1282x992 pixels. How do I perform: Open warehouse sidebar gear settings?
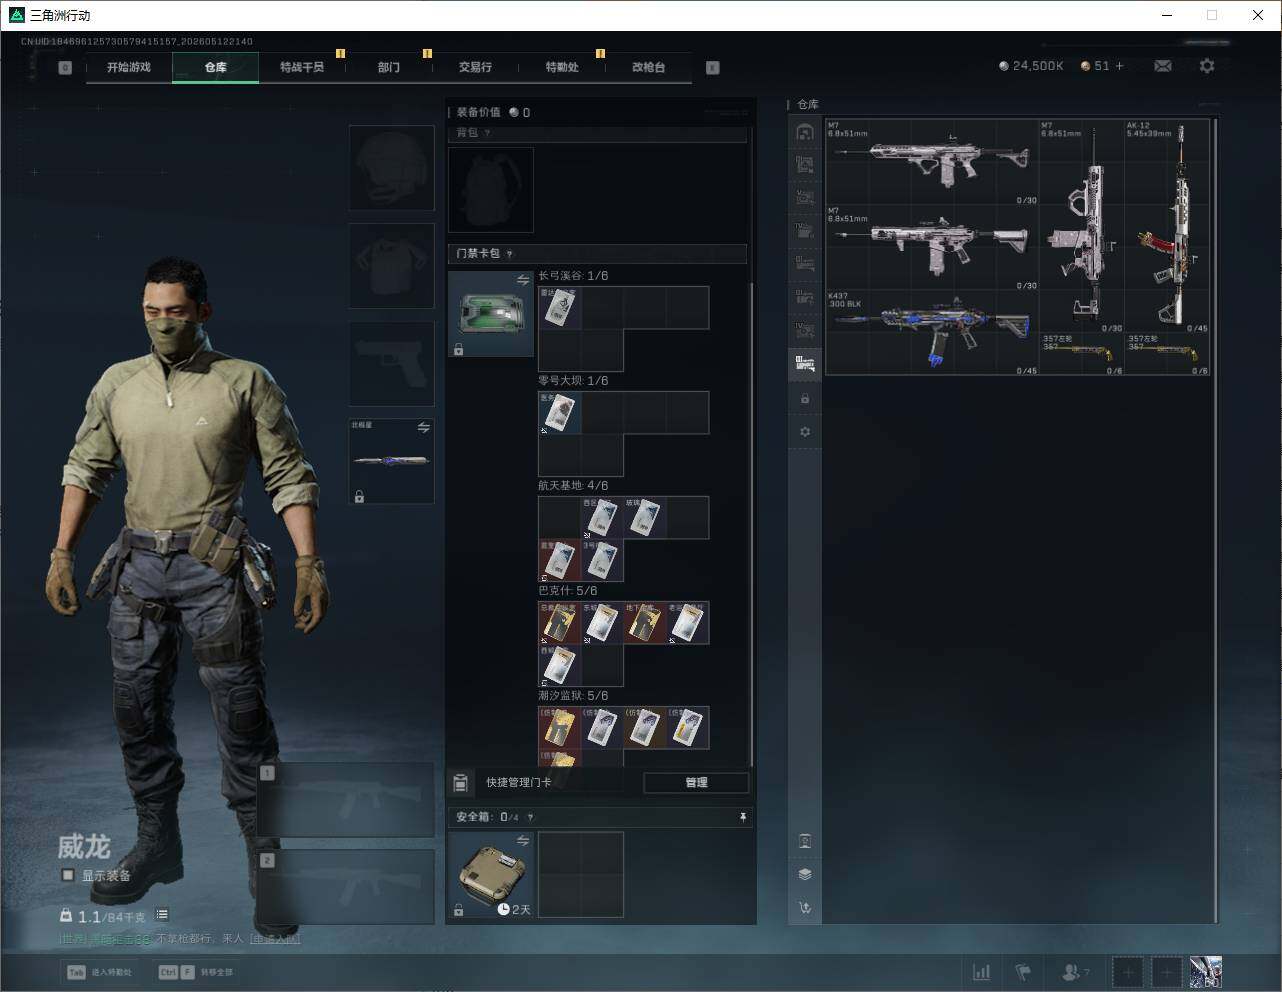tap(805, 432)
